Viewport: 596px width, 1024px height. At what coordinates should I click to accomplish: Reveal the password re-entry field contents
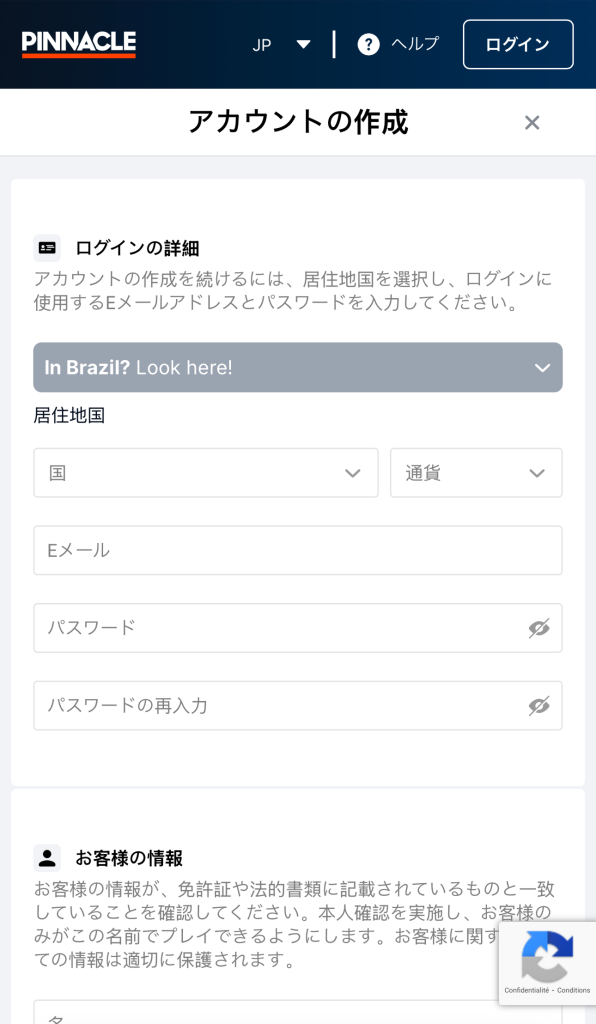pyautogui.click(x=539, y=705)
